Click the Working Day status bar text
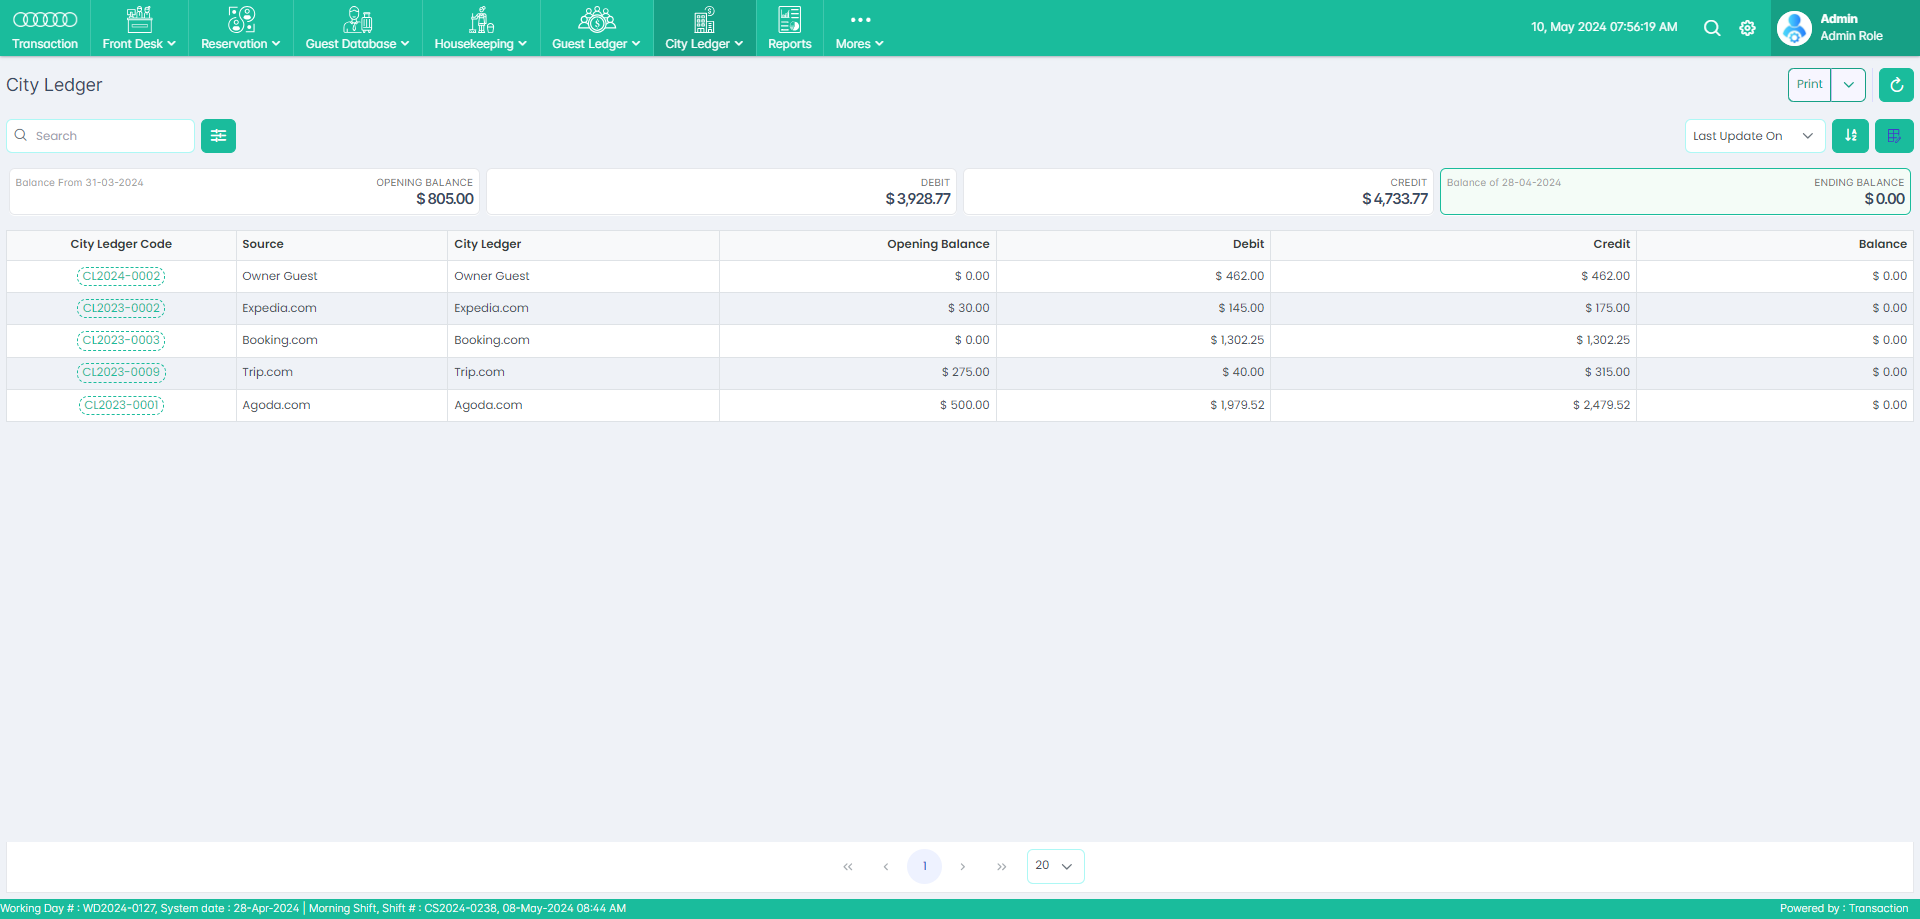This screenshot has width=1920, height=919. tap(313, 909)
